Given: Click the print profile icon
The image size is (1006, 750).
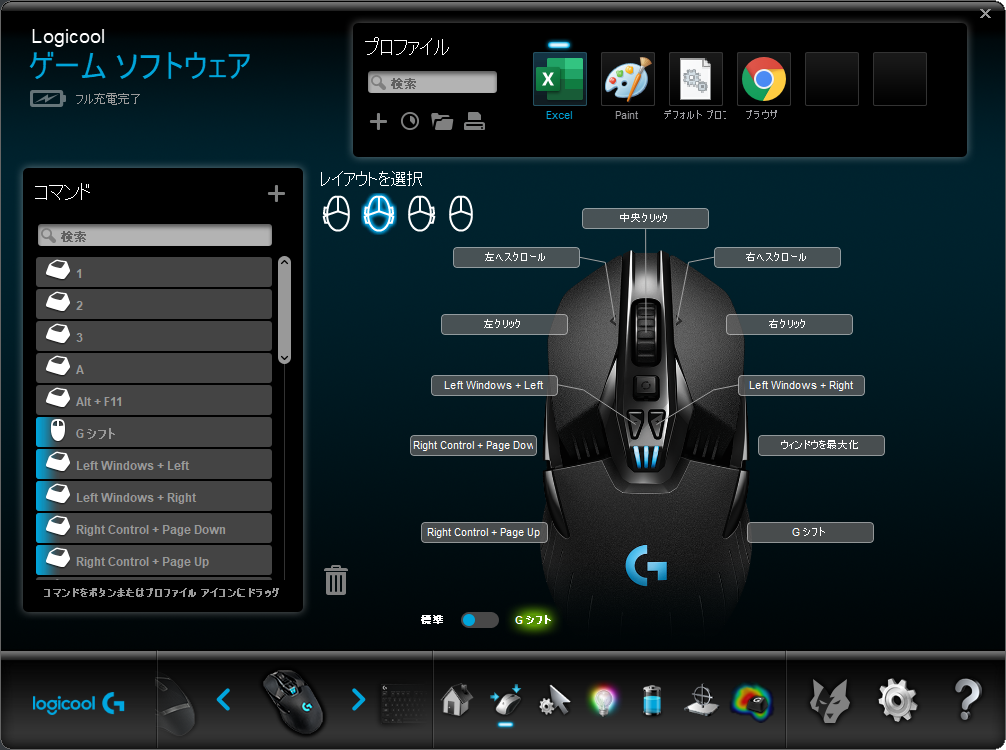Looking at the screenshot, I should (474, 121).
